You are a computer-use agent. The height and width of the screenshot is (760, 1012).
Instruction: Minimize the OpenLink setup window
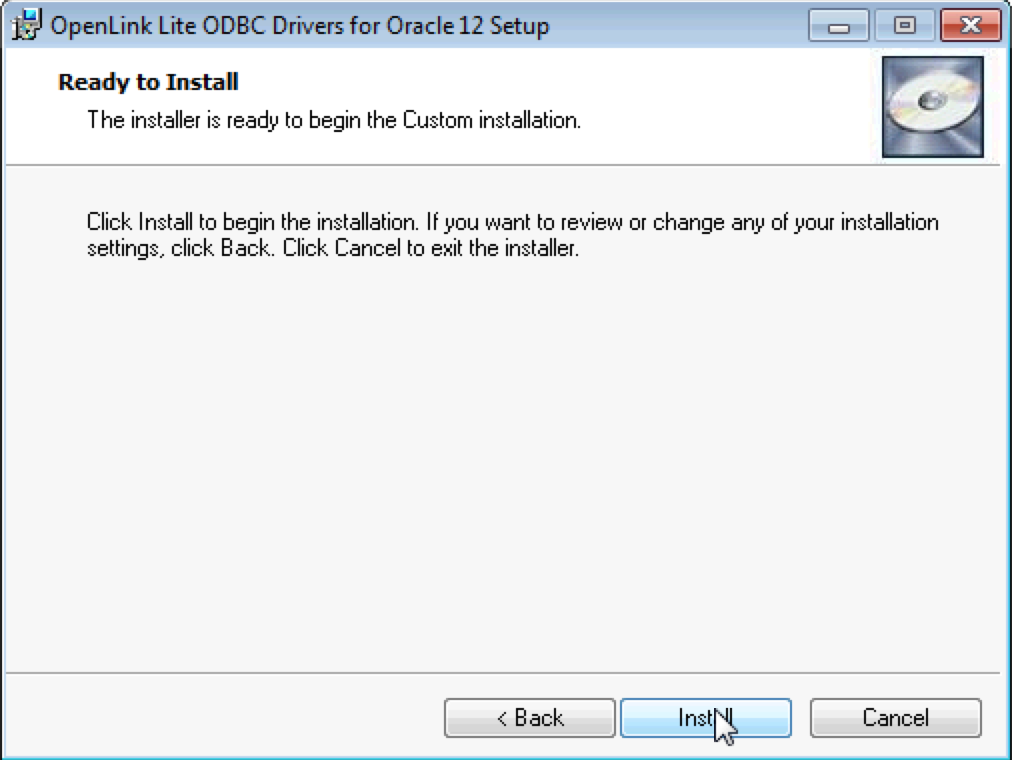(838, 26)
